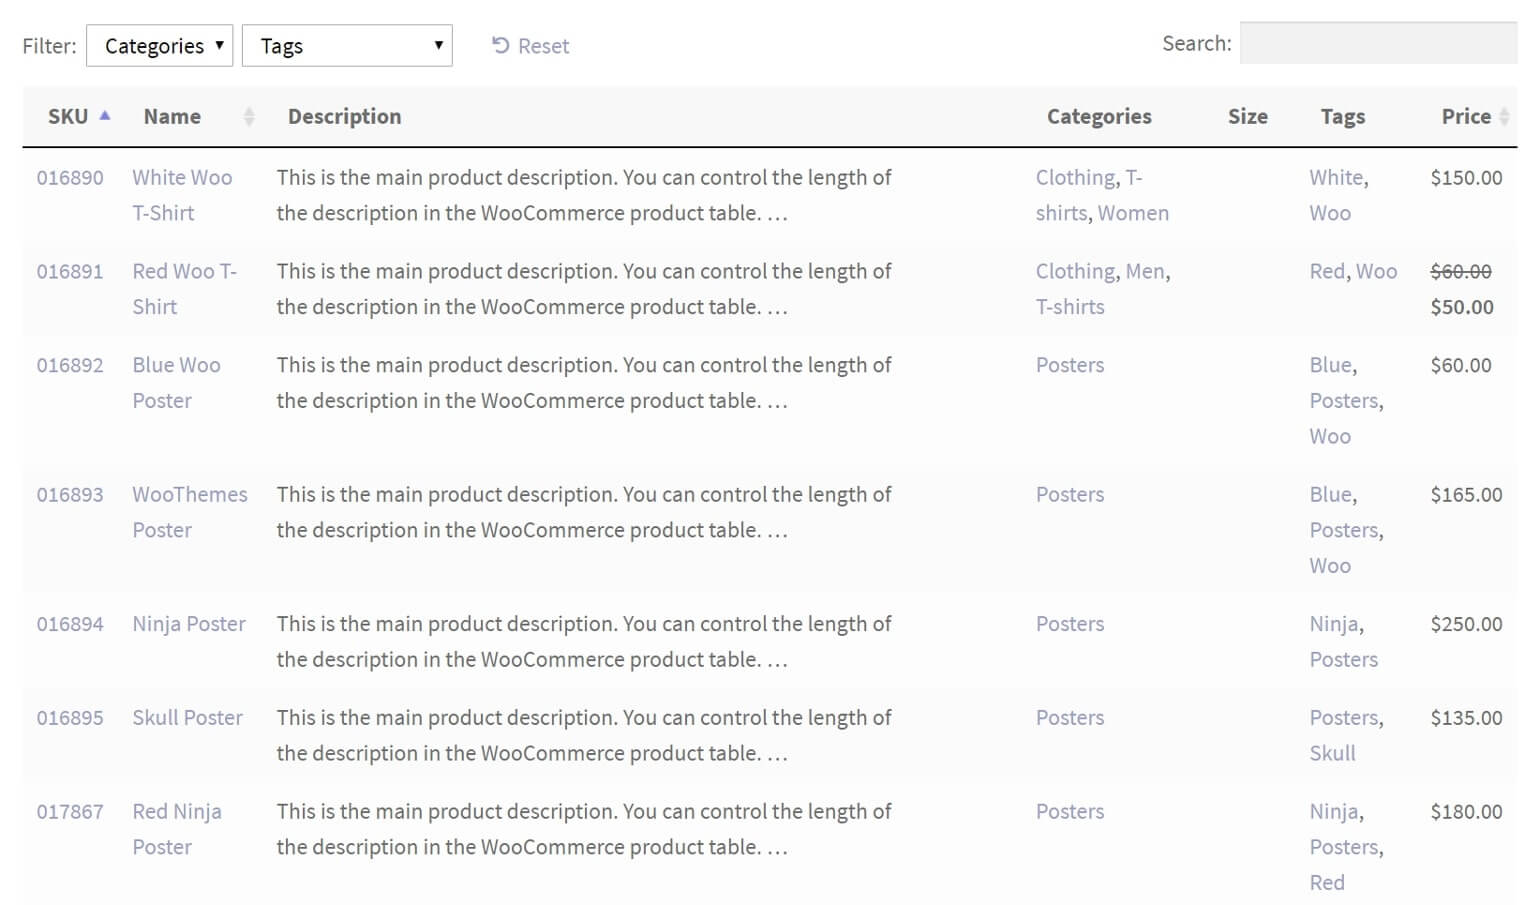Click the SKU sort arrow icon
Viewport: 1540px width, 905px height.
tap(105, 116)
